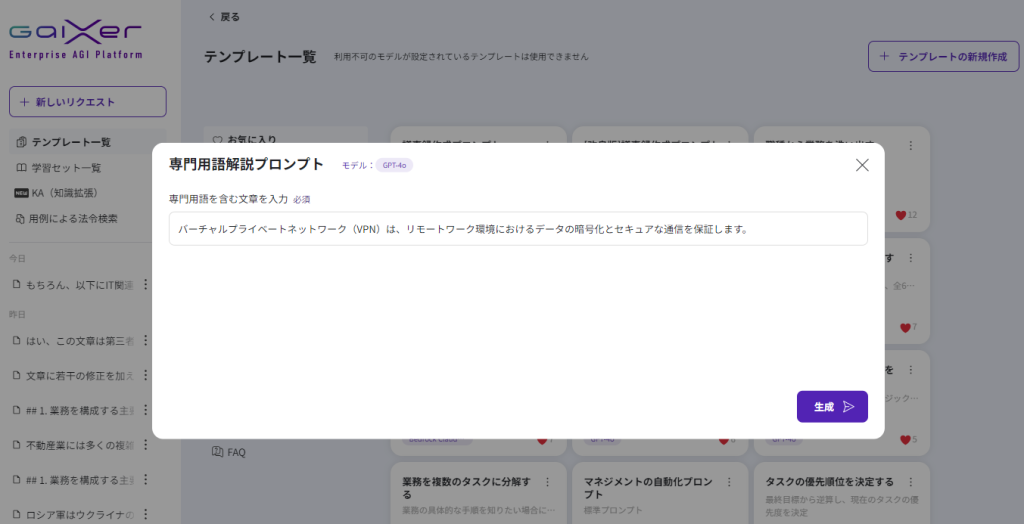This screenshot has height=524, width=1024.
Task: Open three-dot menu on マネジメントの自動化プロンプト card
Action: (x=729, y=482)
